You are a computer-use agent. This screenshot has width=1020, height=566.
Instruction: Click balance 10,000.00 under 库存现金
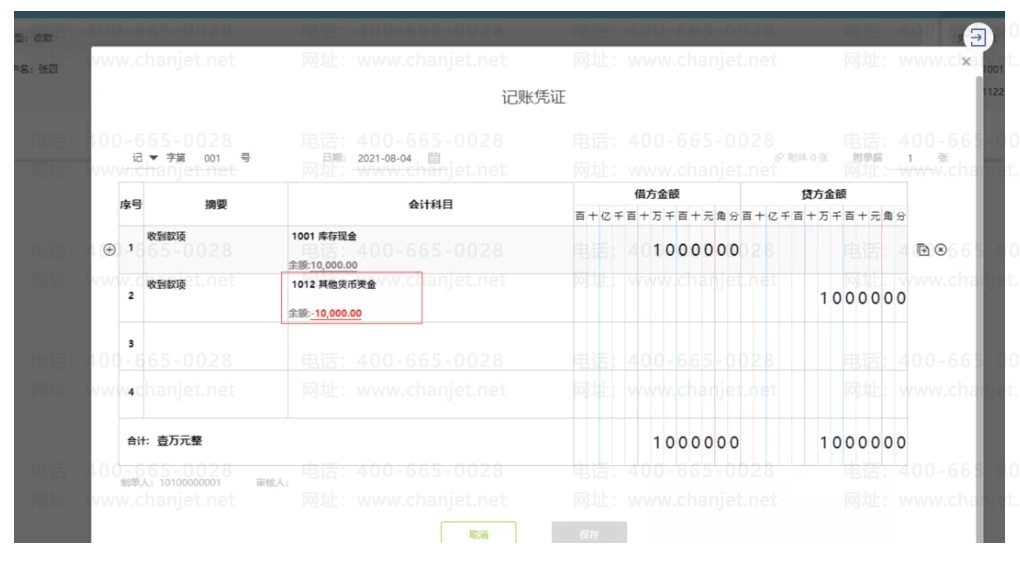[x=334, y=265]
